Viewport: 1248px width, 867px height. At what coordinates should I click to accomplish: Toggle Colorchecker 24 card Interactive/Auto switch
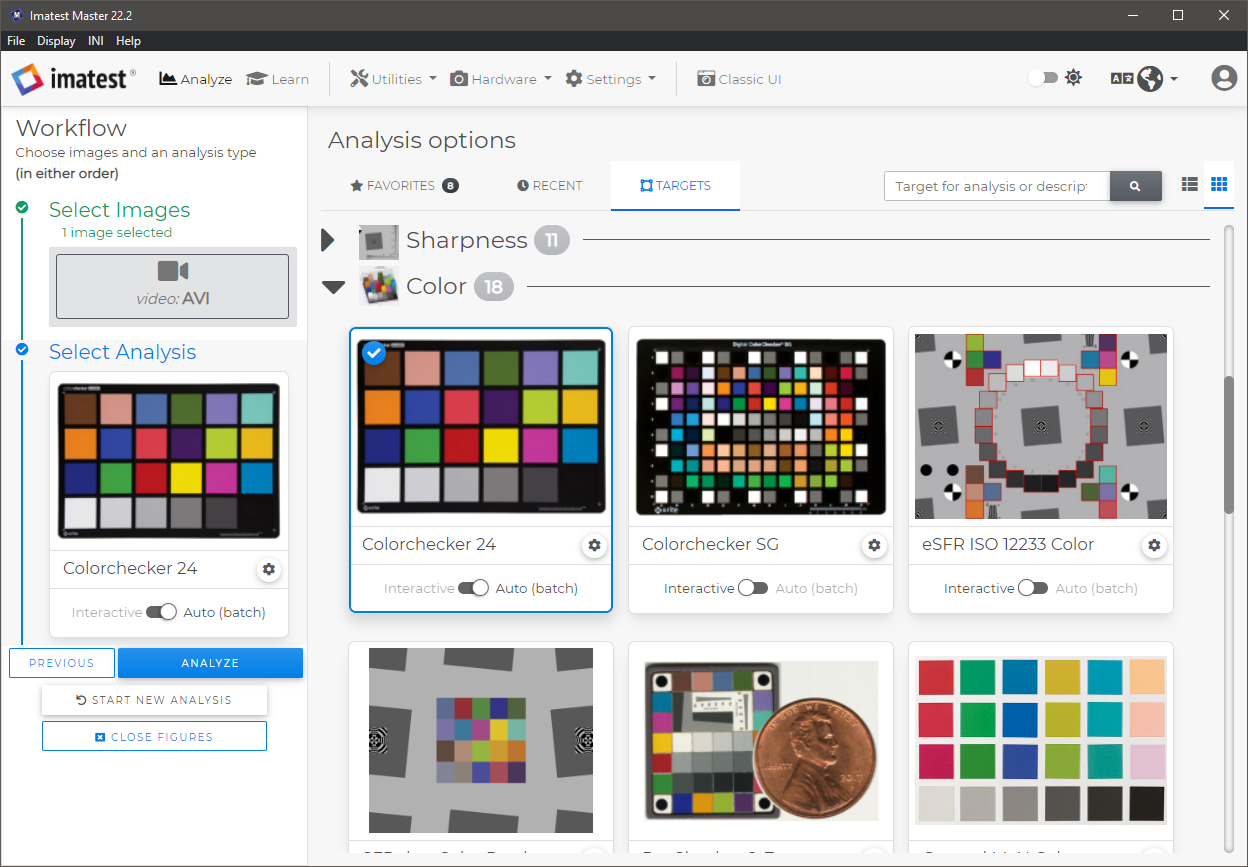click(x=474, y=588)
